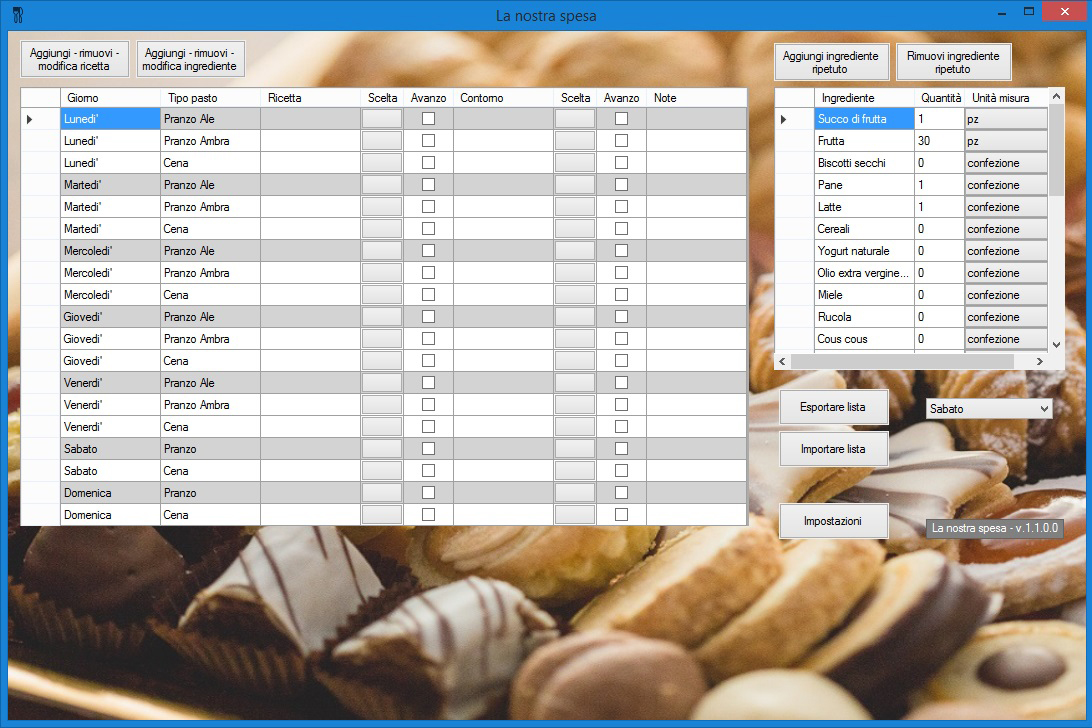Enable the second Avanzo checkbox for Domenica Cena
The height and width of the screenshot is (728, 1092).
pos(621,515)
